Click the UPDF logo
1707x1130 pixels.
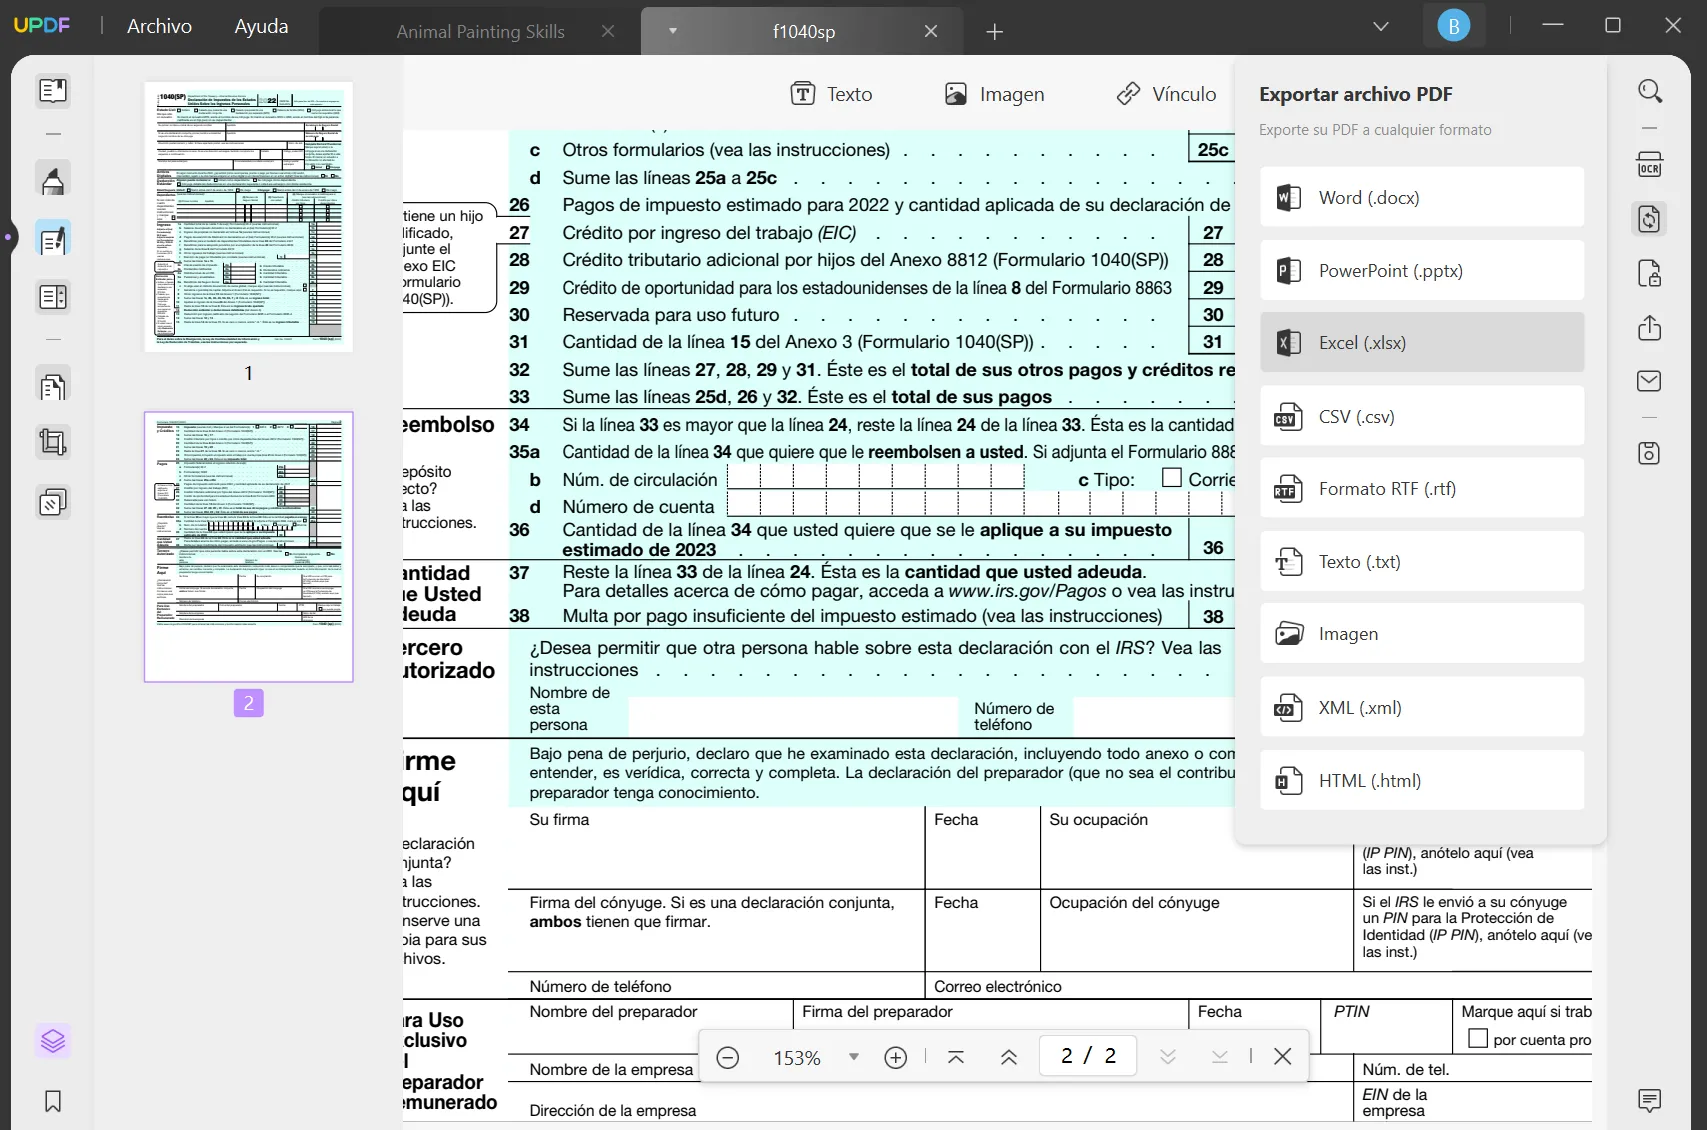(42, 25)
